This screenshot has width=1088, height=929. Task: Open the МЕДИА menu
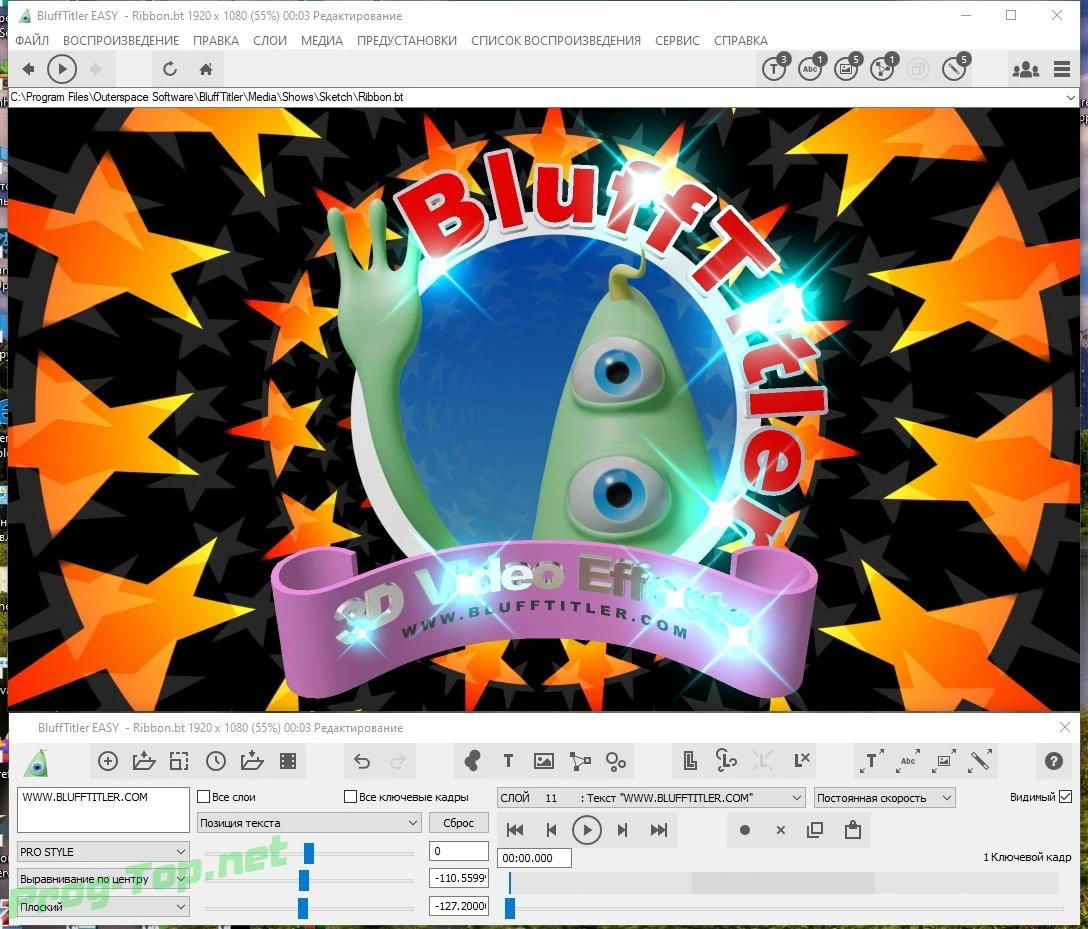coord(322,40)
